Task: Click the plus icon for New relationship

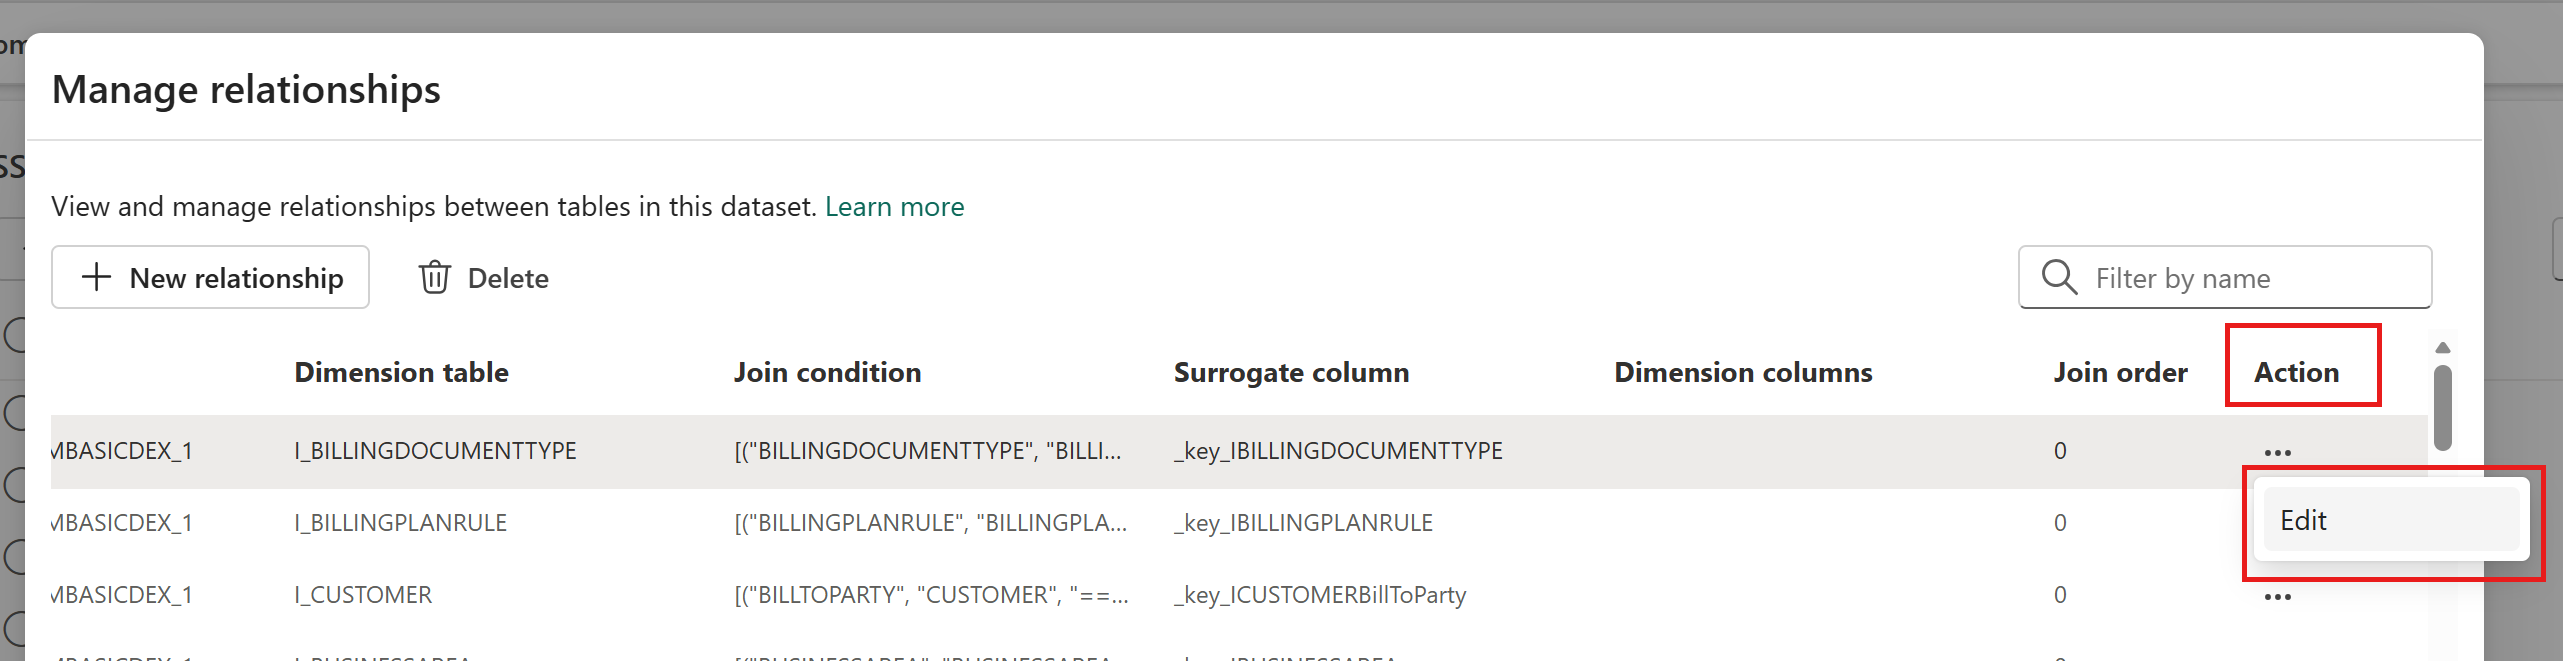Action: click(96, 277)
